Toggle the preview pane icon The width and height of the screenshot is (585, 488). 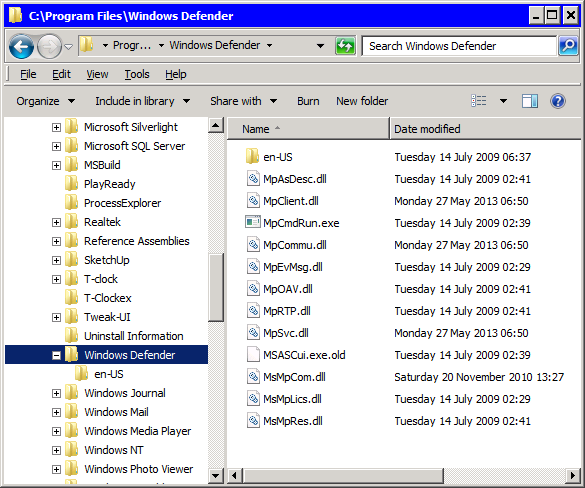pos(530,101)
